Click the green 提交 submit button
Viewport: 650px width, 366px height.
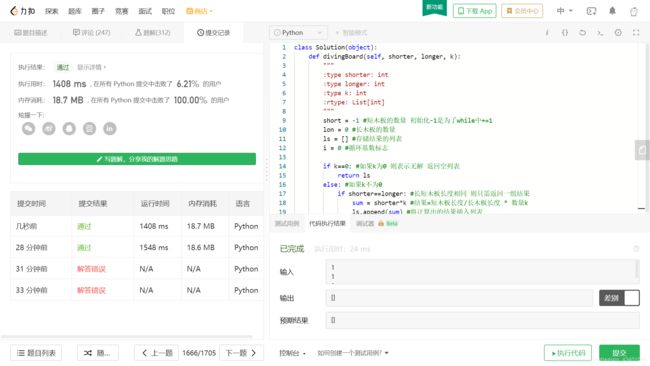(619, 353)
